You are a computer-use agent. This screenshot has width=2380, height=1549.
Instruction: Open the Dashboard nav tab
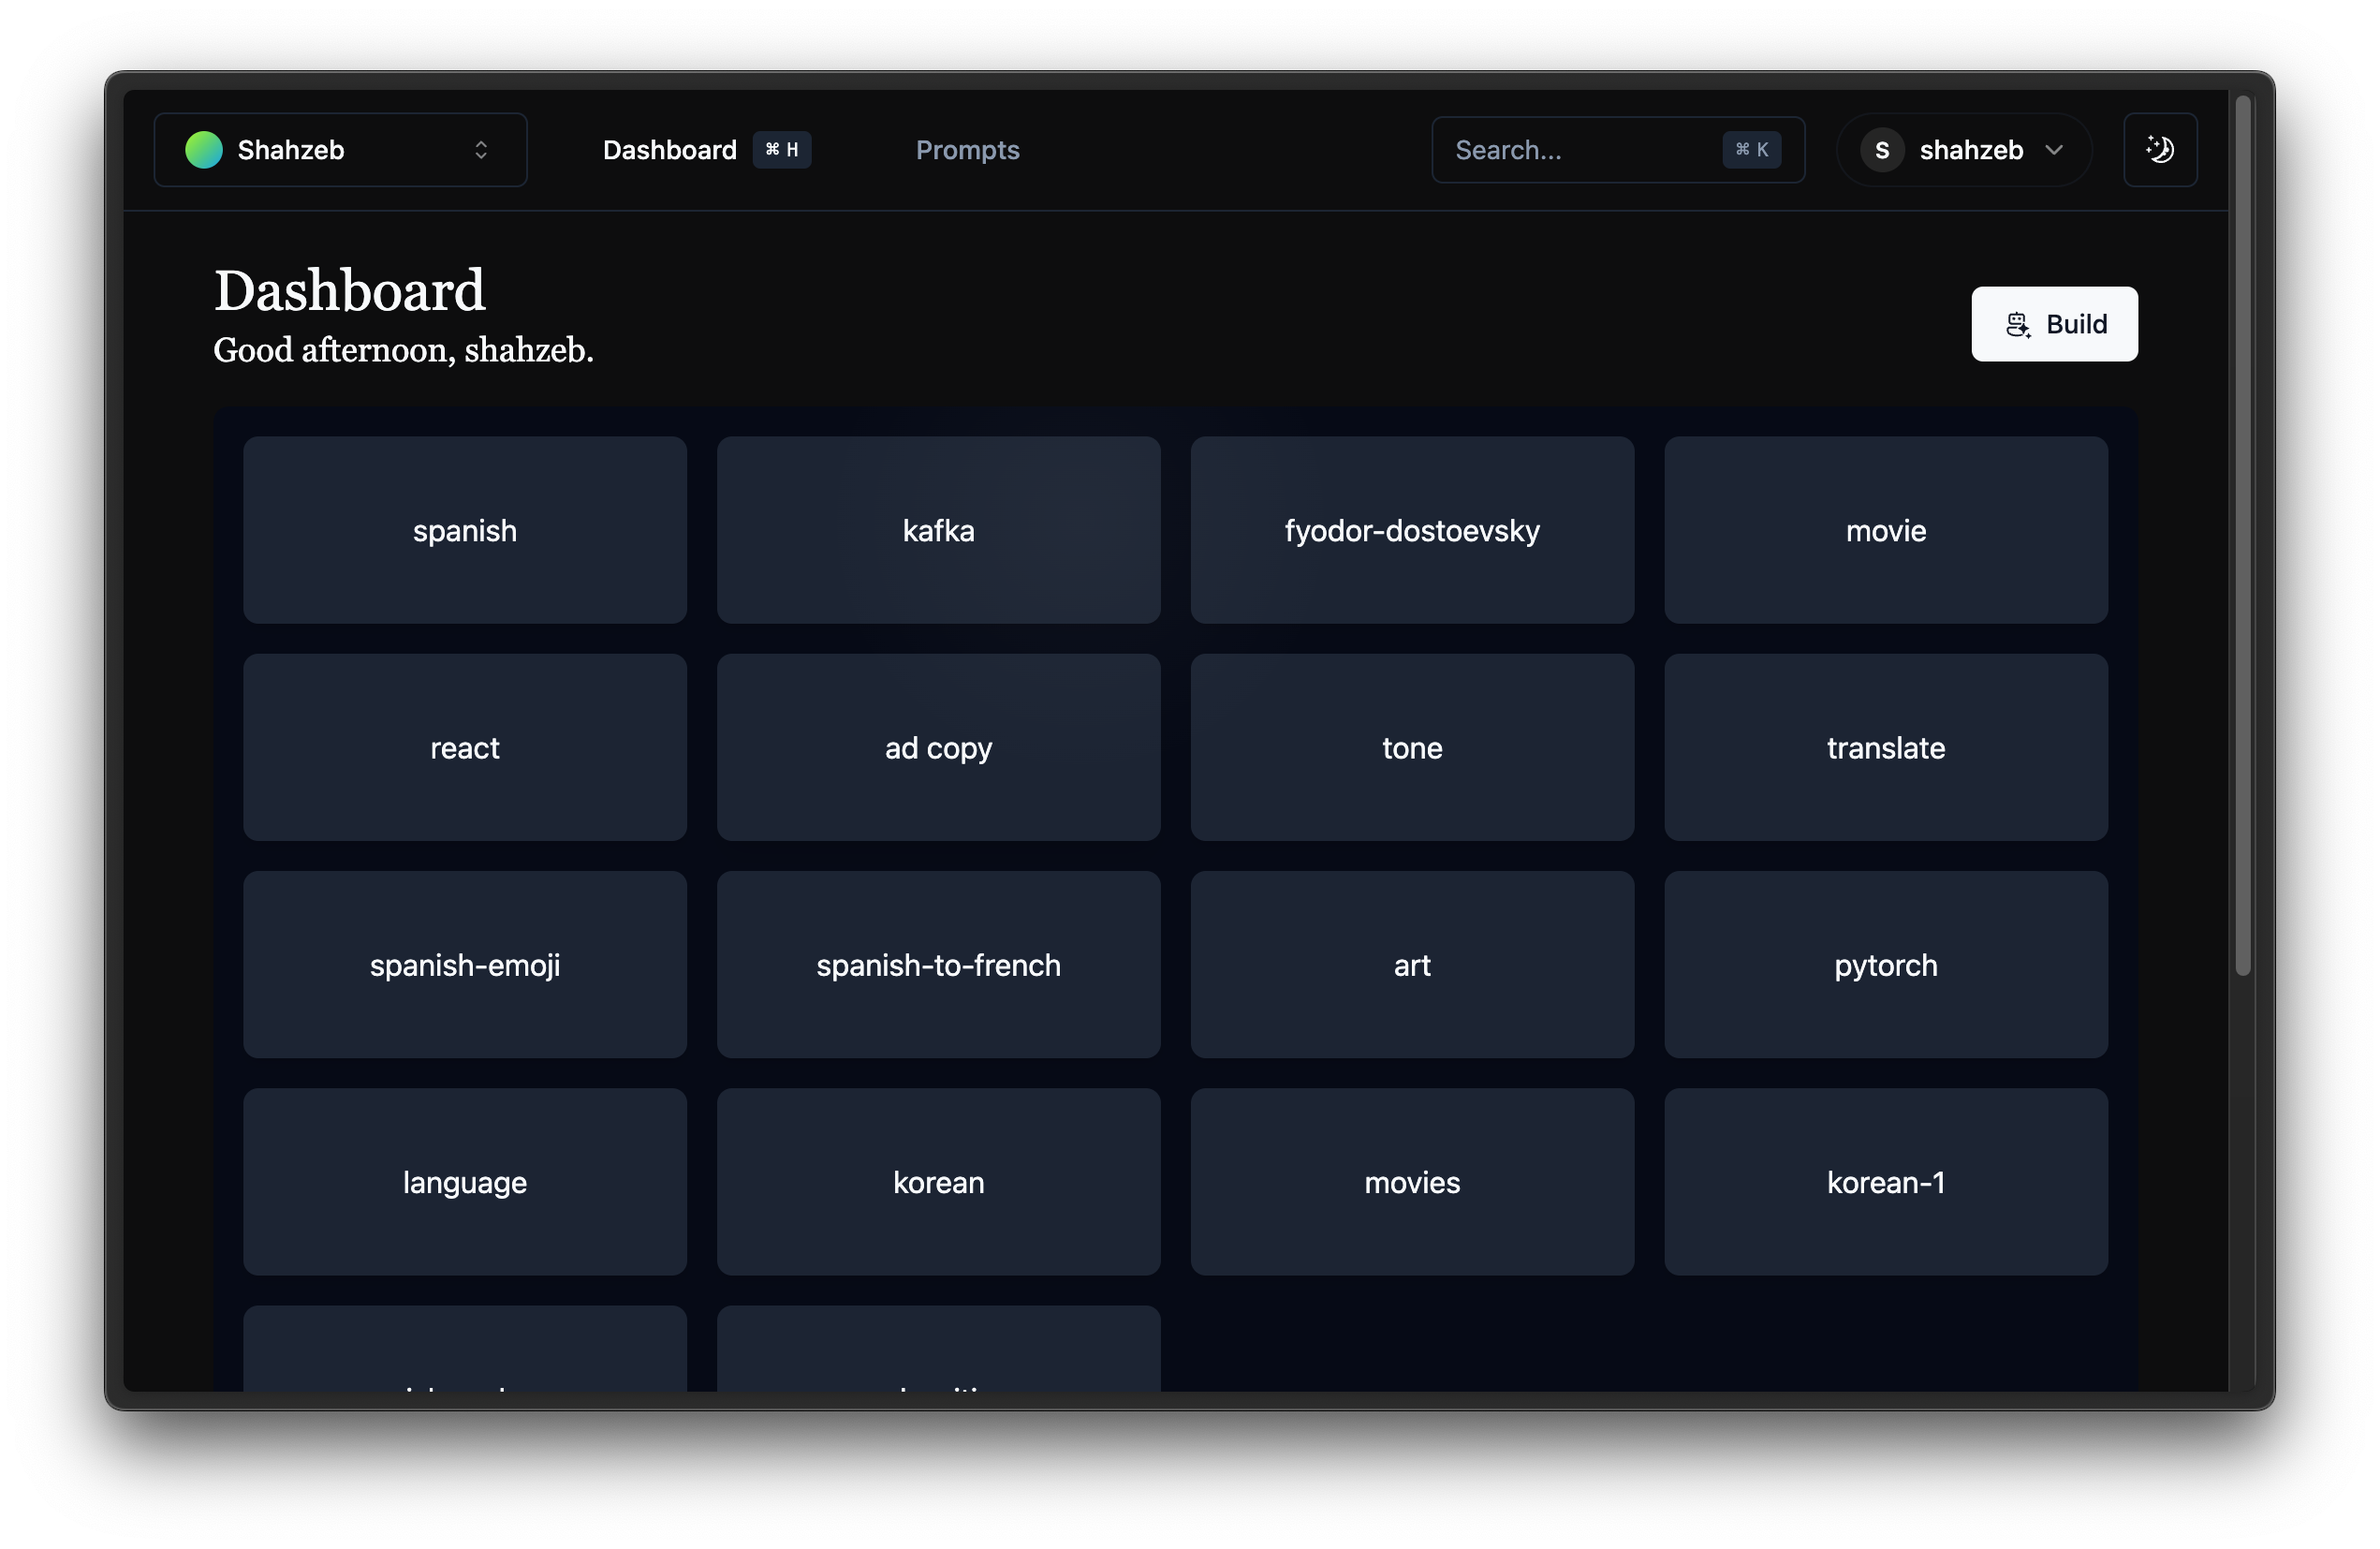point(670,150)
